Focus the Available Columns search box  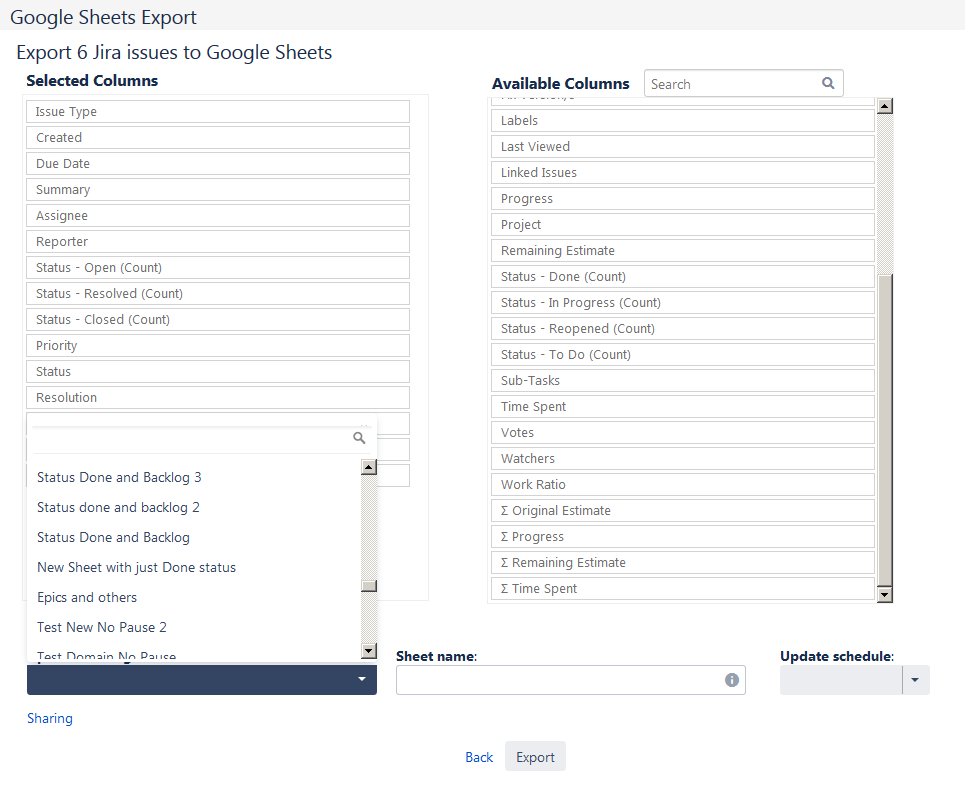[732, 84]
